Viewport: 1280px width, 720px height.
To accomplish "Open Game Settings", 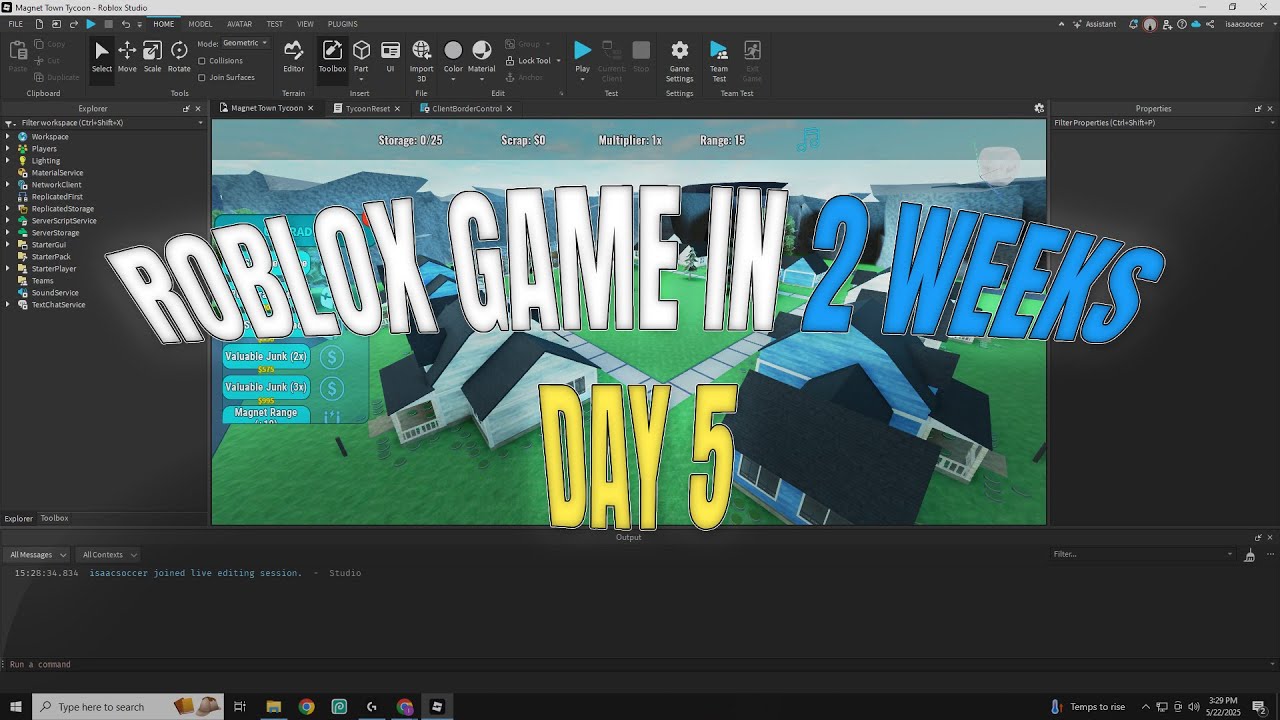I will coord(679,61).
